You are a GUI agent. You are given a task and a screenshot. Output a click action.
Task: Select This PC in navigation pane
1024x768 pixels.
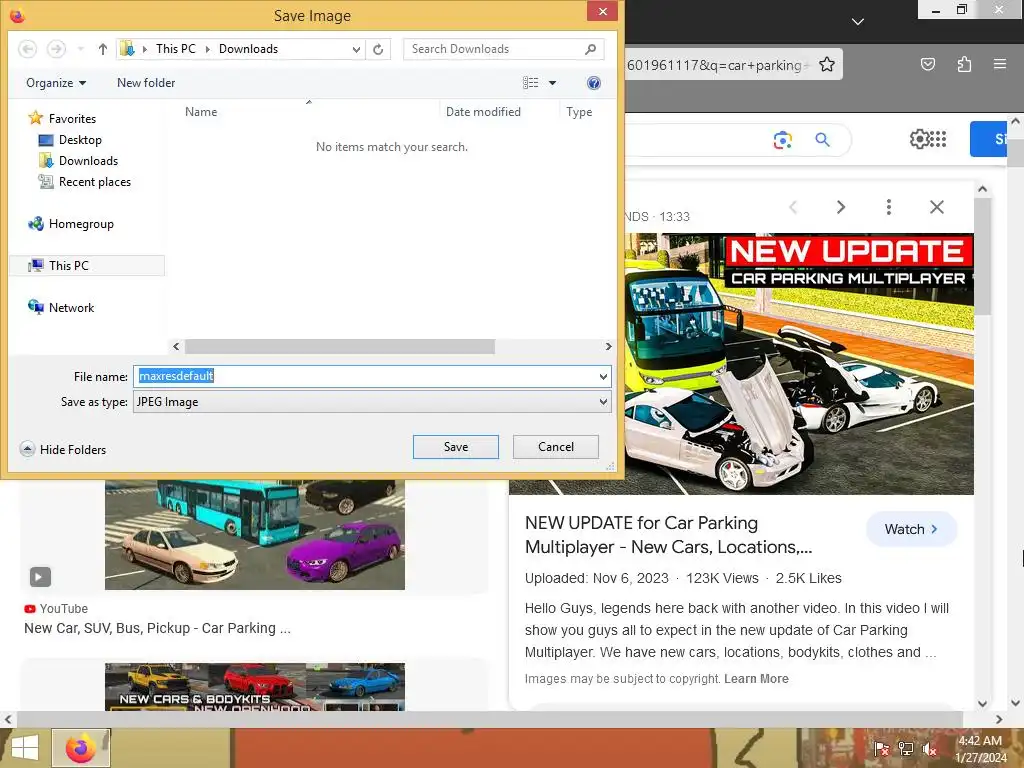[87, 266]
